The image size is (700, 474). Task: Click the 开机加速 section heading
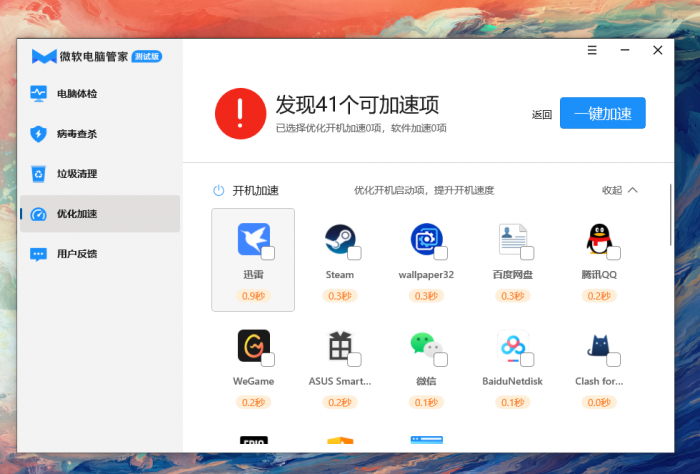tap(255, 191)
